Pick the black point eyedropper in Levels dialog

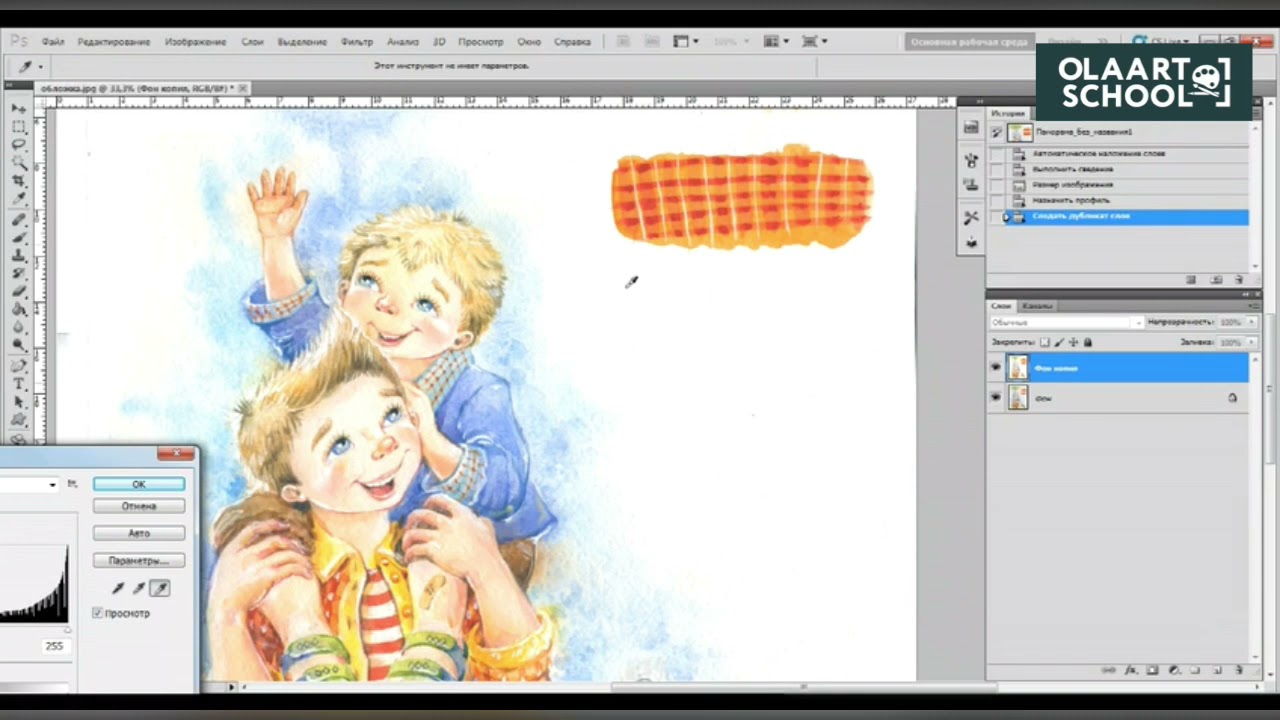(x=118, y=589)
